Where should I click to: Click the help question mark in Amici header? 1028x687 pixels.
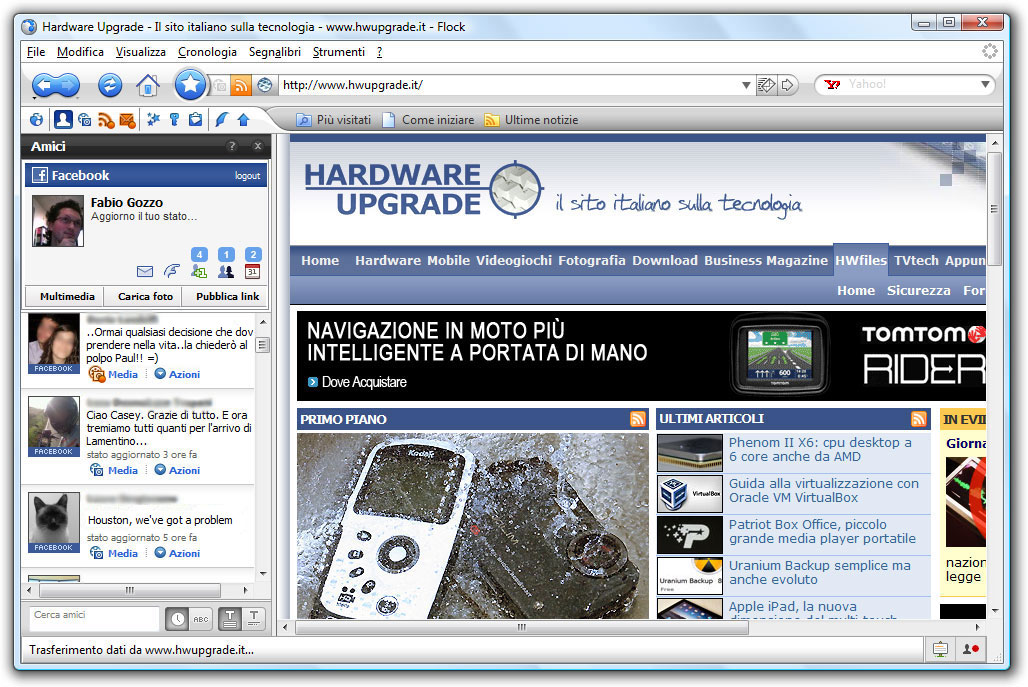(232, 146)
